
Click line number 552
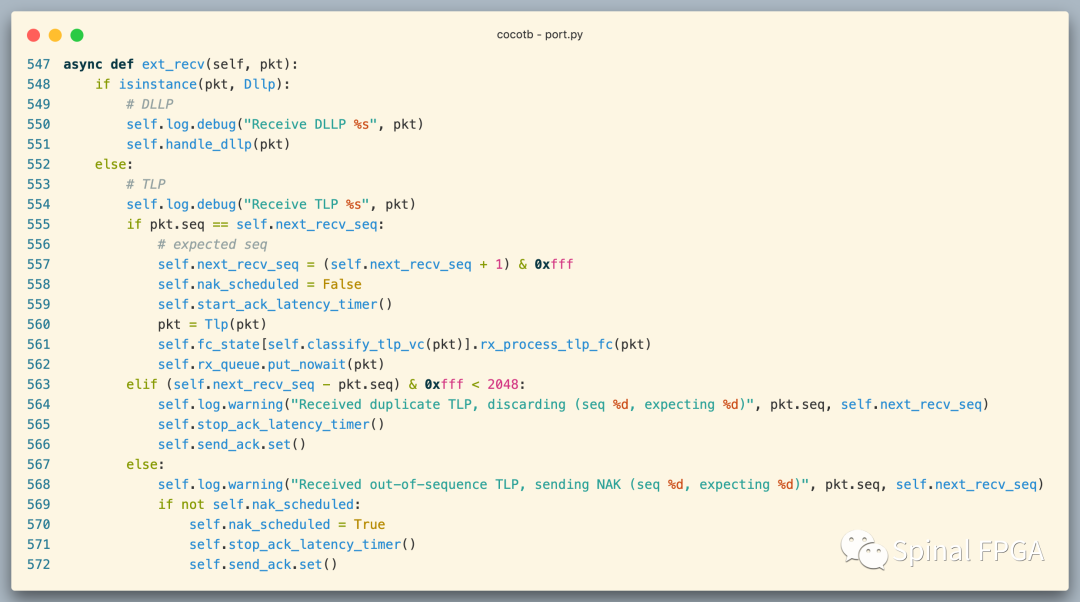click(39, 164)
